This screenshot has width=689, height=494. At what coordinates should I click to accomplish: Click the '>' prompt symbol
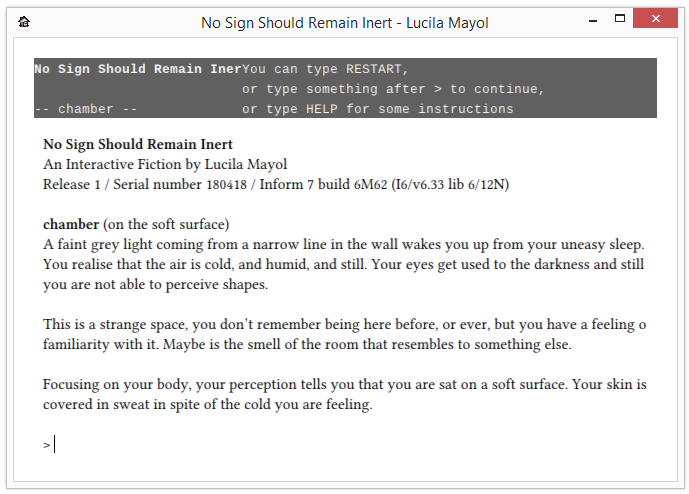(47, 445)
